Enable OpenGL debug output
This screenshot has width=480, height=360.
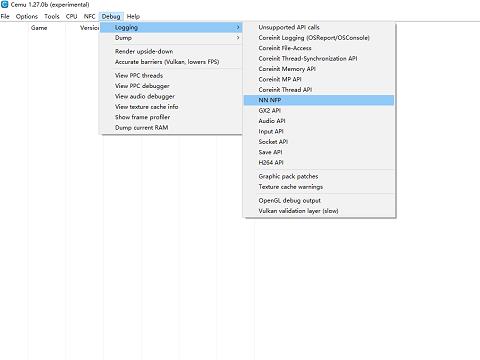pyautogui.click(x=319, y=200)
